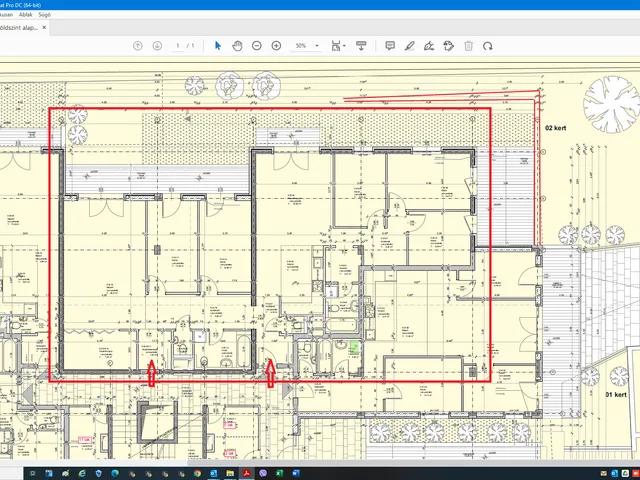Screen dimensions: 640x480
Task: Open the comment sticky note tool
Action: [390, 46]
